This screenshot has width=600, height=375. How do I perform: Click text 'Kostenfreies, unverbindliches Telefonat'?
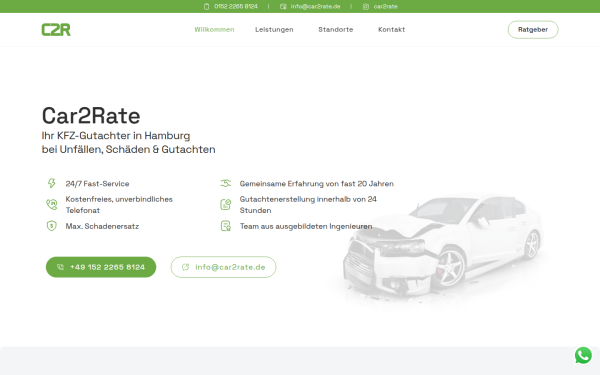pyautogui.click(x=119, y=205)
